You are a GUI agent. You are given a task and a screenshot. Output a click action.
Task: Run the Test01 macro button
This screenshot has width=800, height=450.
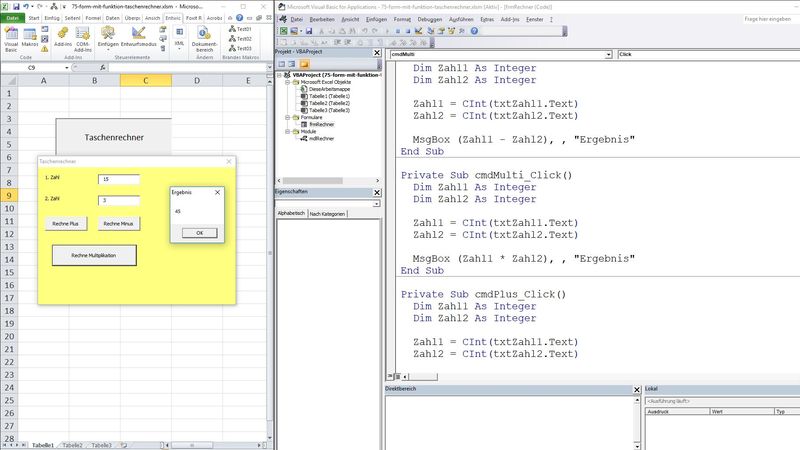239,30
